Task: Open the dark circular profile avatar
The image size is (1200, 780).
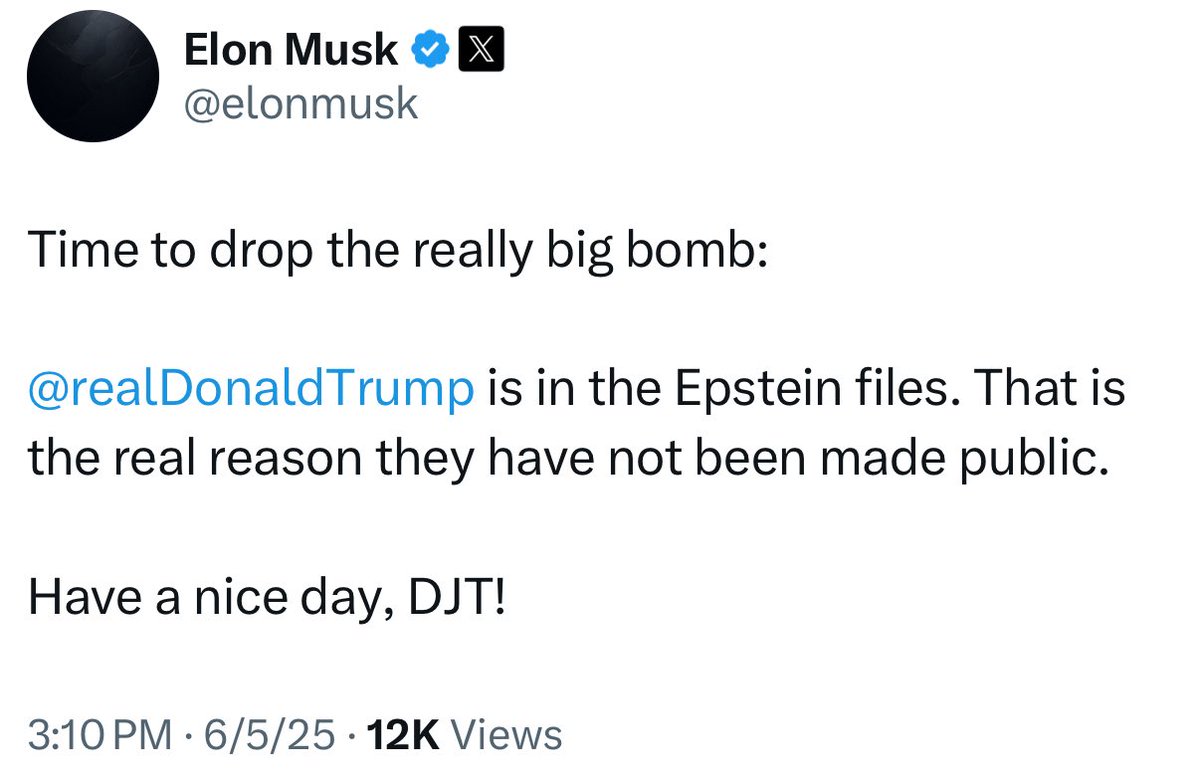Action: click(93, 76)
